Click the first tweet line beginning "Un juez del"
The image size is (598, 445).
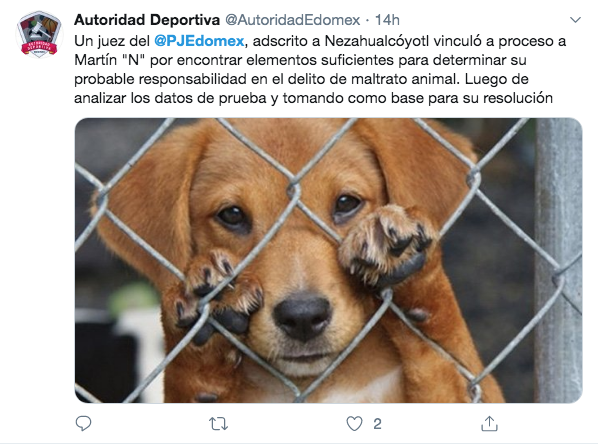pos(320,41)
